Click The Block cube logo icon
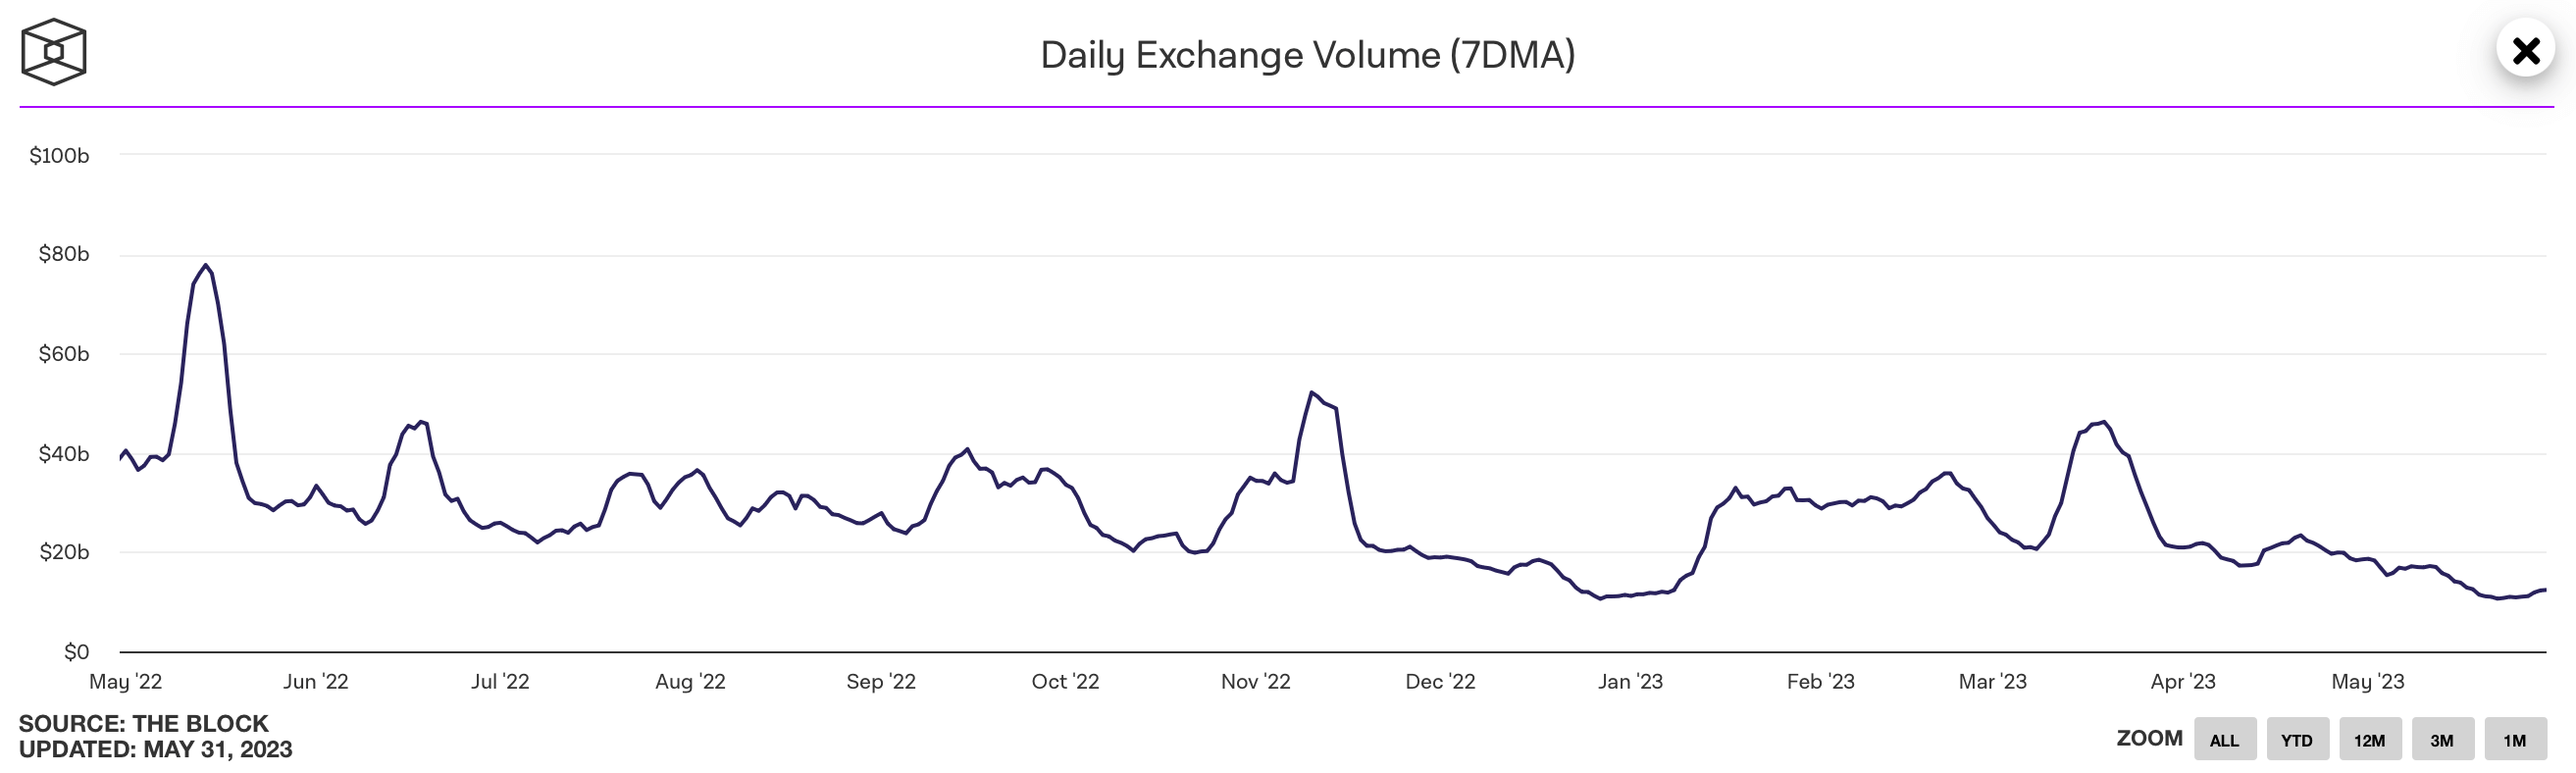2576x773 pixels. coord(53,52)
